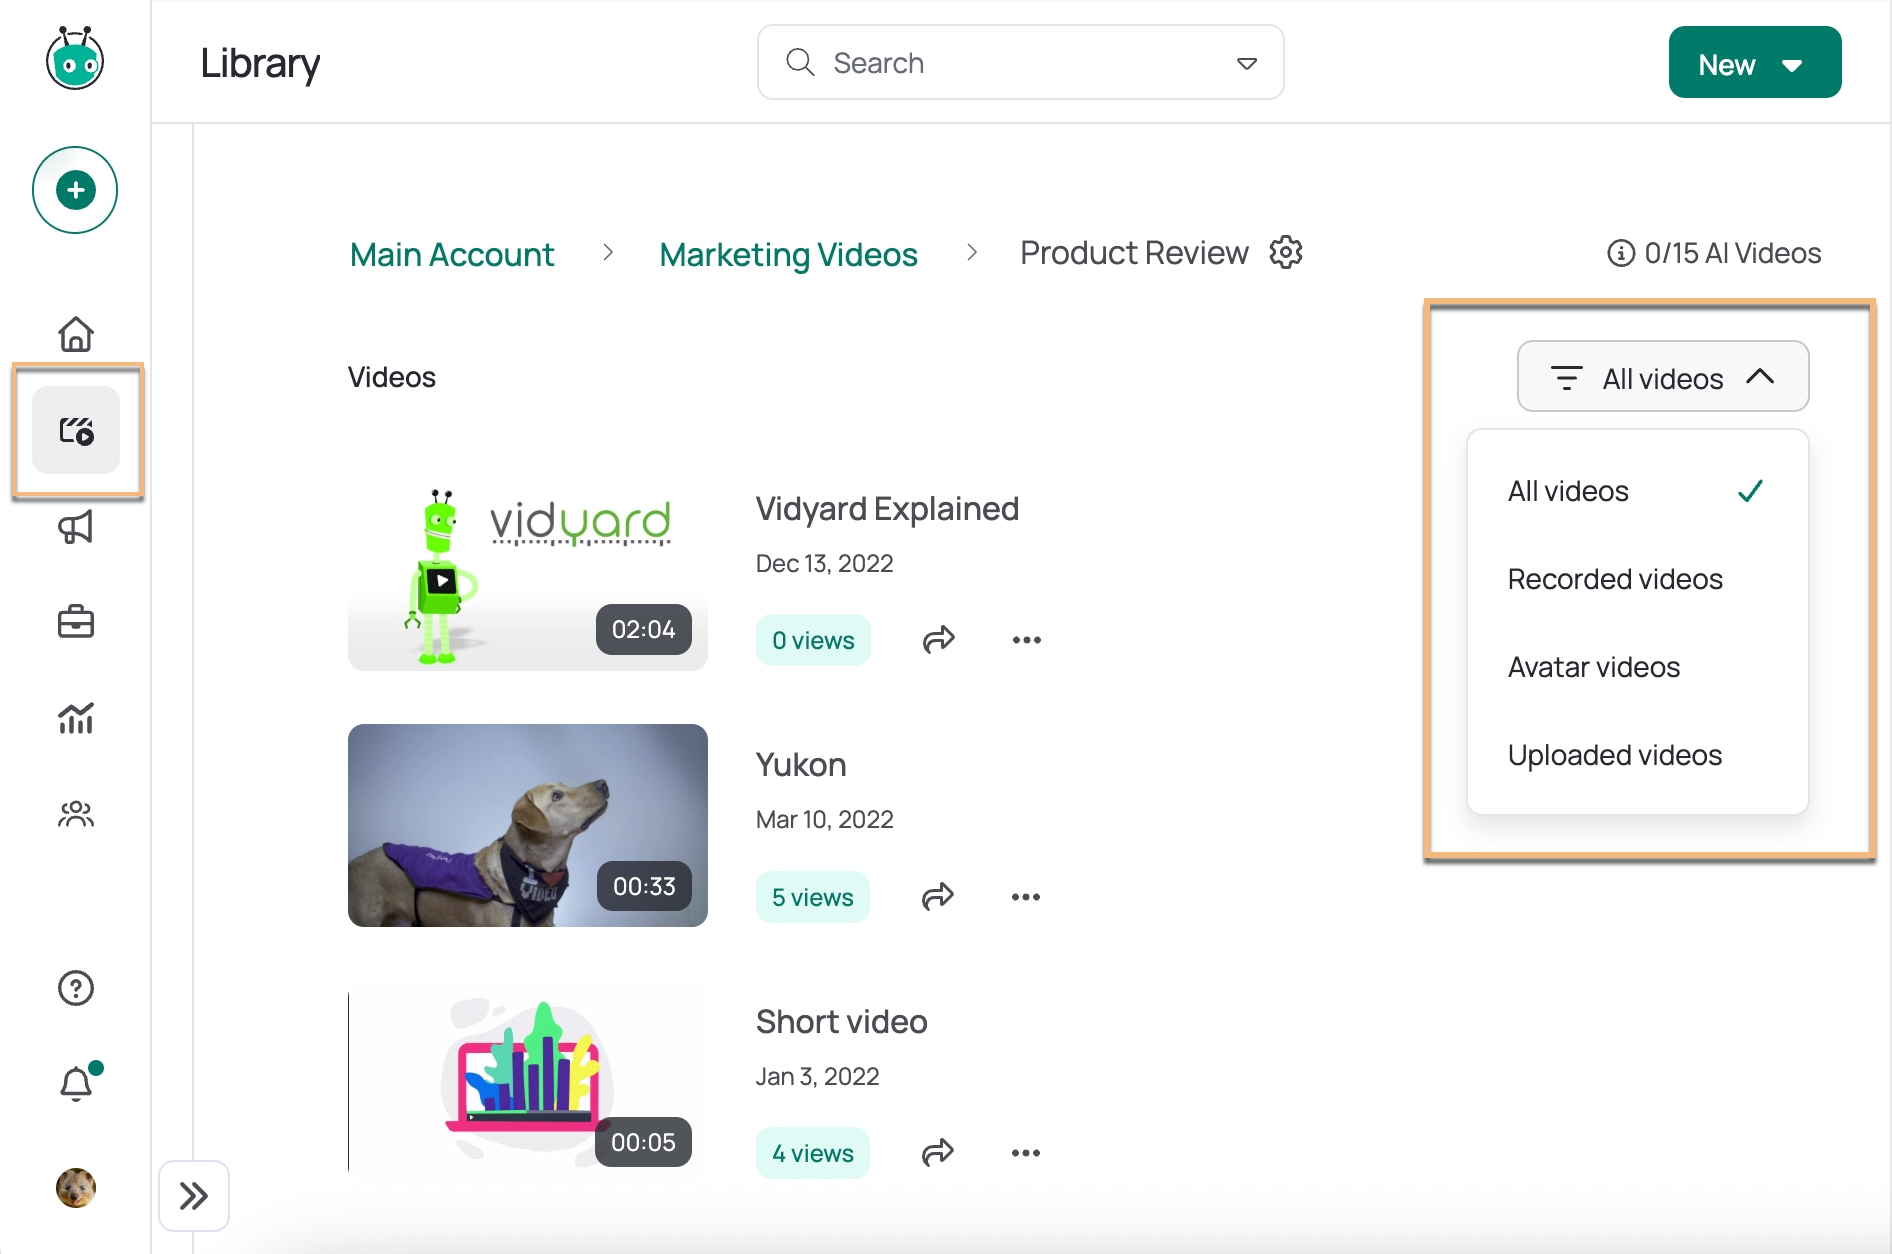Open the Short video thumbnail
Image resolution: width=1892 pixels, height=1254 pixels.
point(528,1082)
